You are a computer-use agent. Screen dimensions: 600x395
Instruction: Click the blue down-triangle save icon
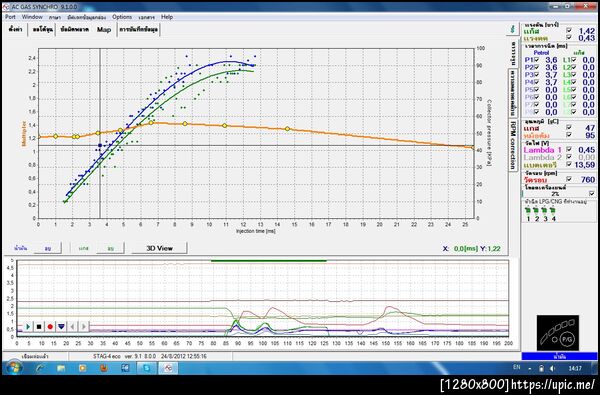(61, 327)
